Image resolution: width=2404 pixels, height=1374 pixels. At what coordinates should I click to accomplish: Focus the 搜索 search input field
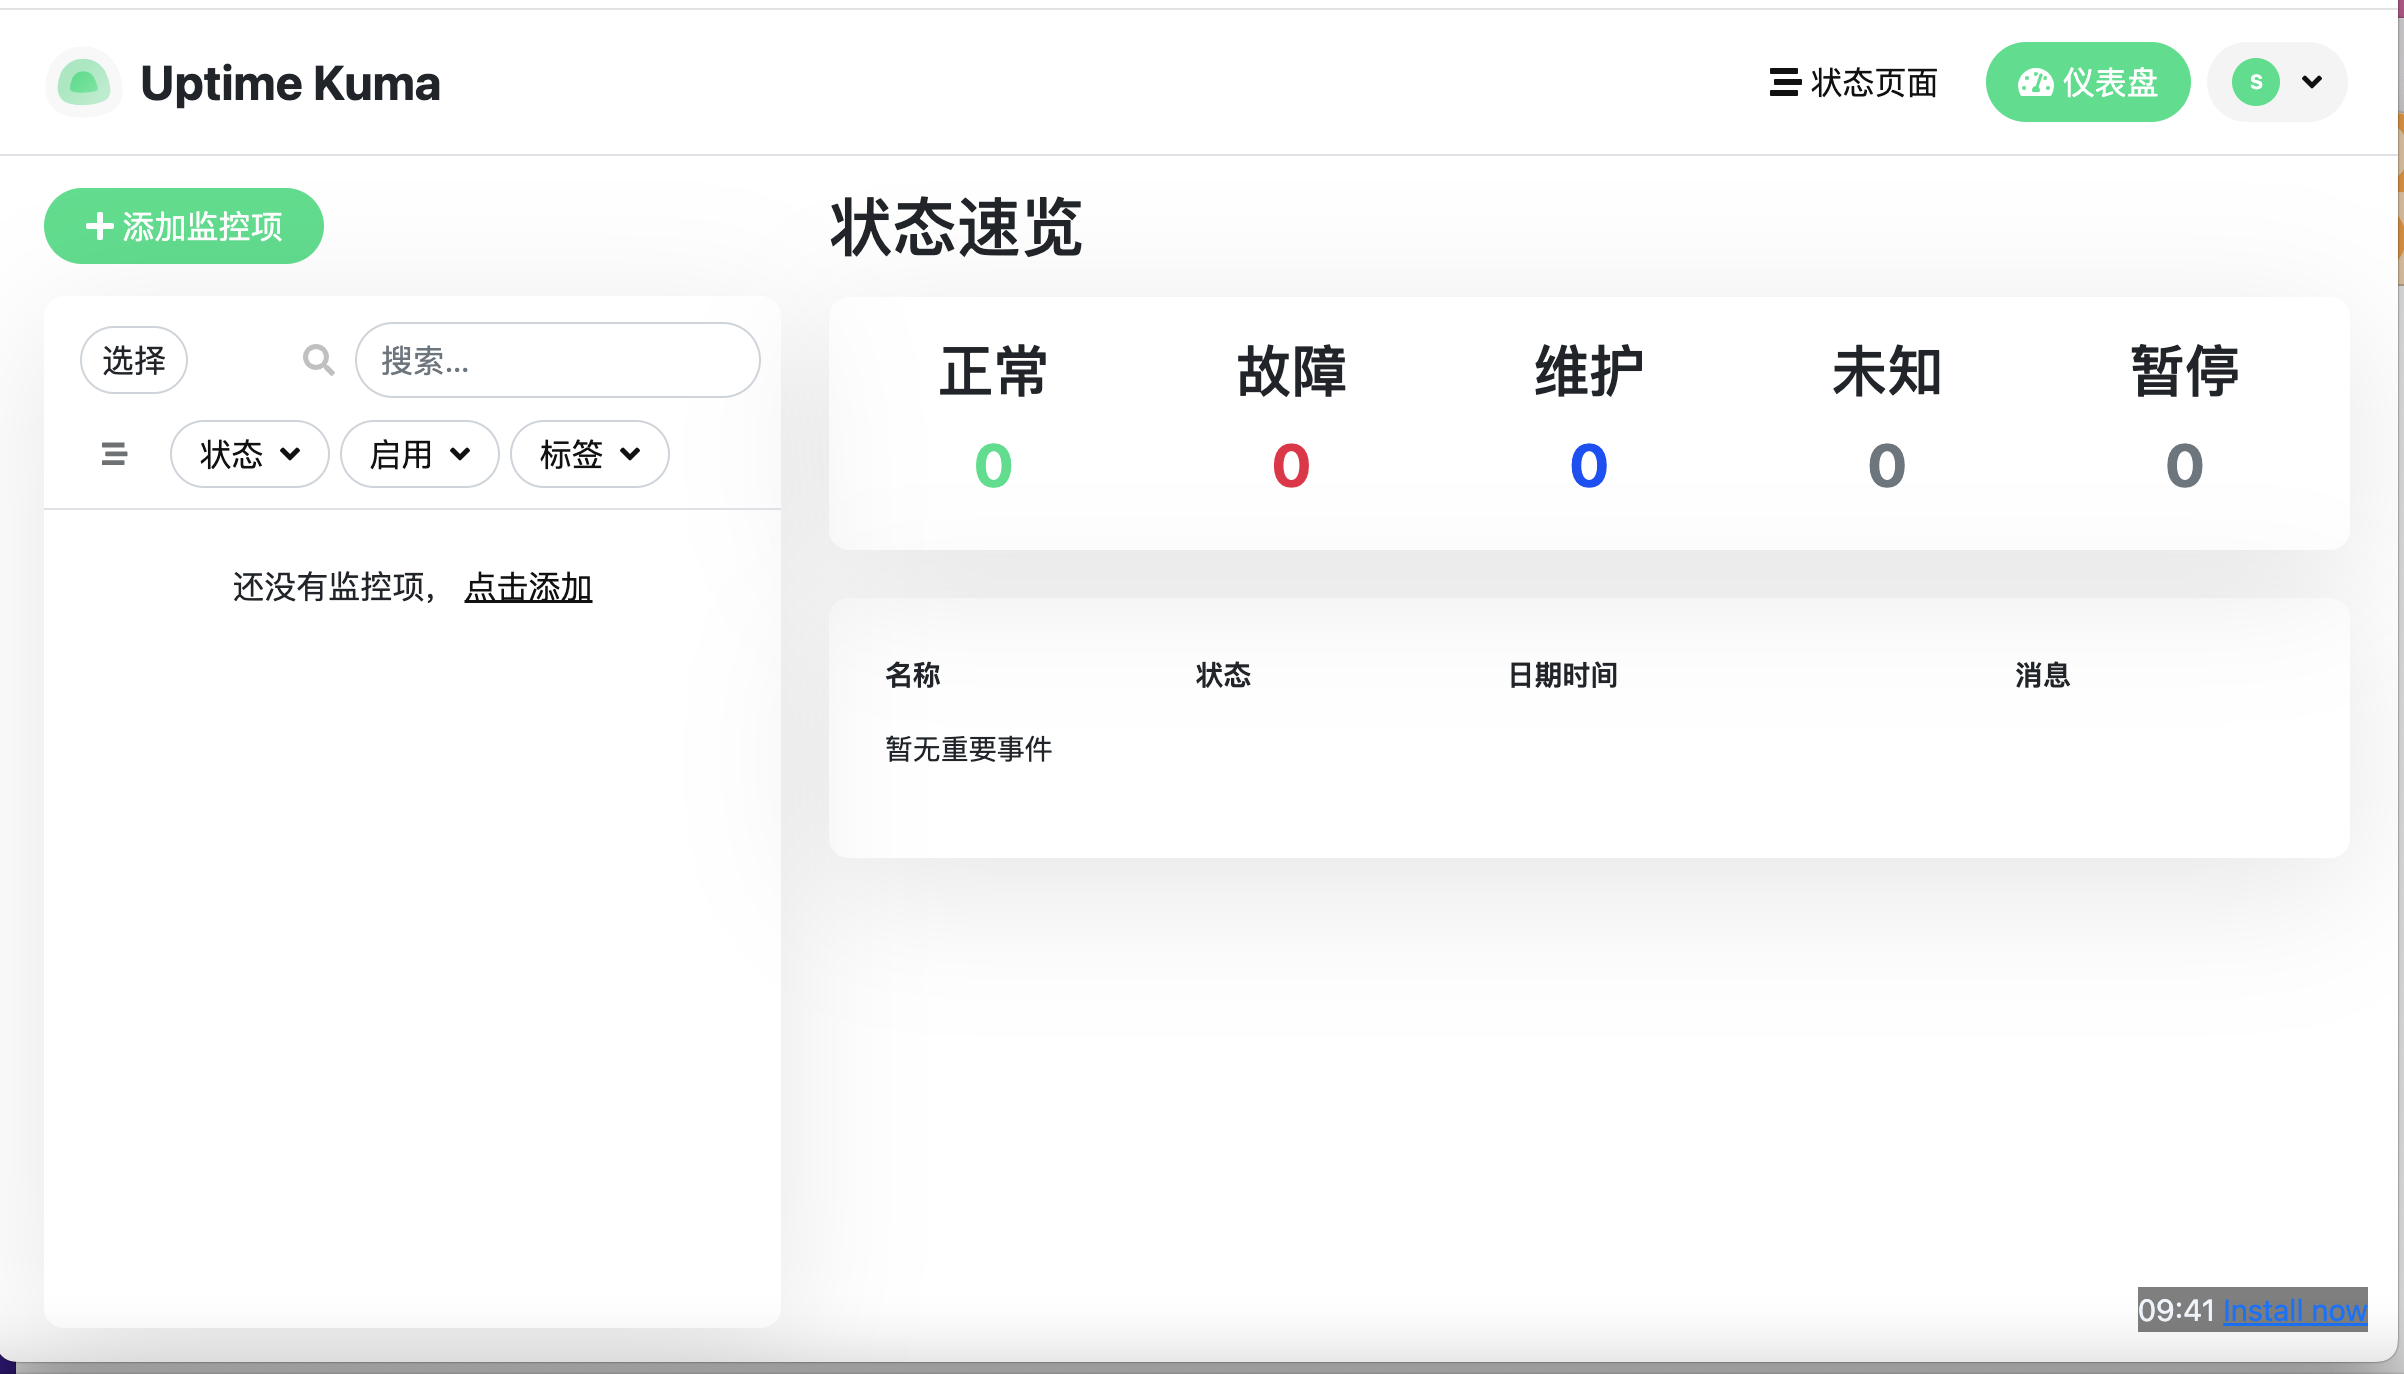click(558, 360)
